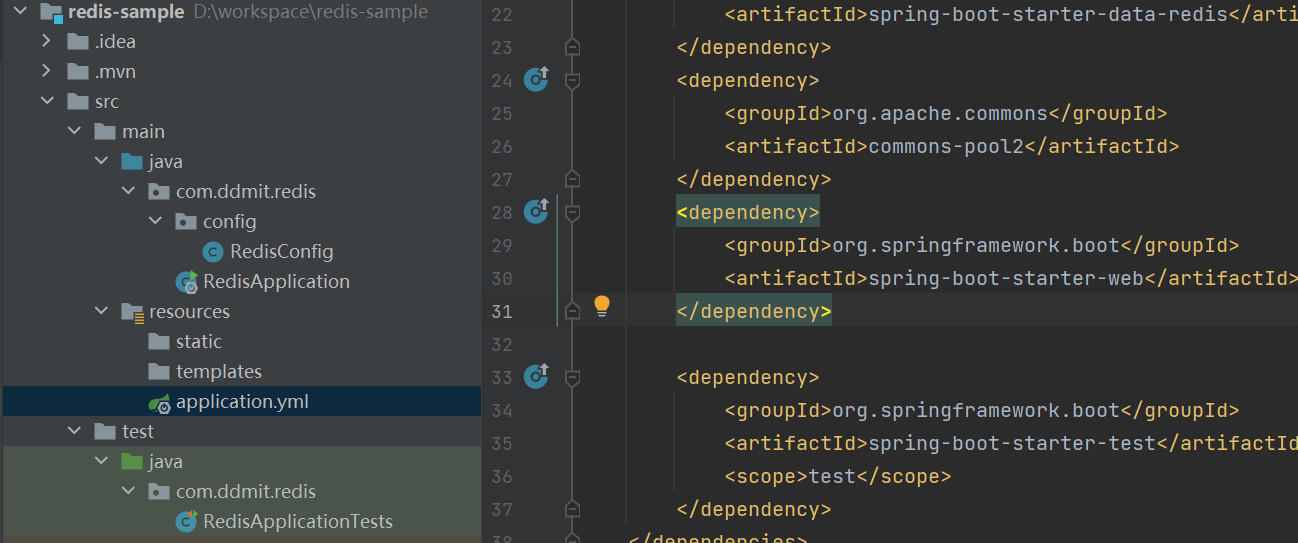Expand the .idea folder

tap(46, 42)
